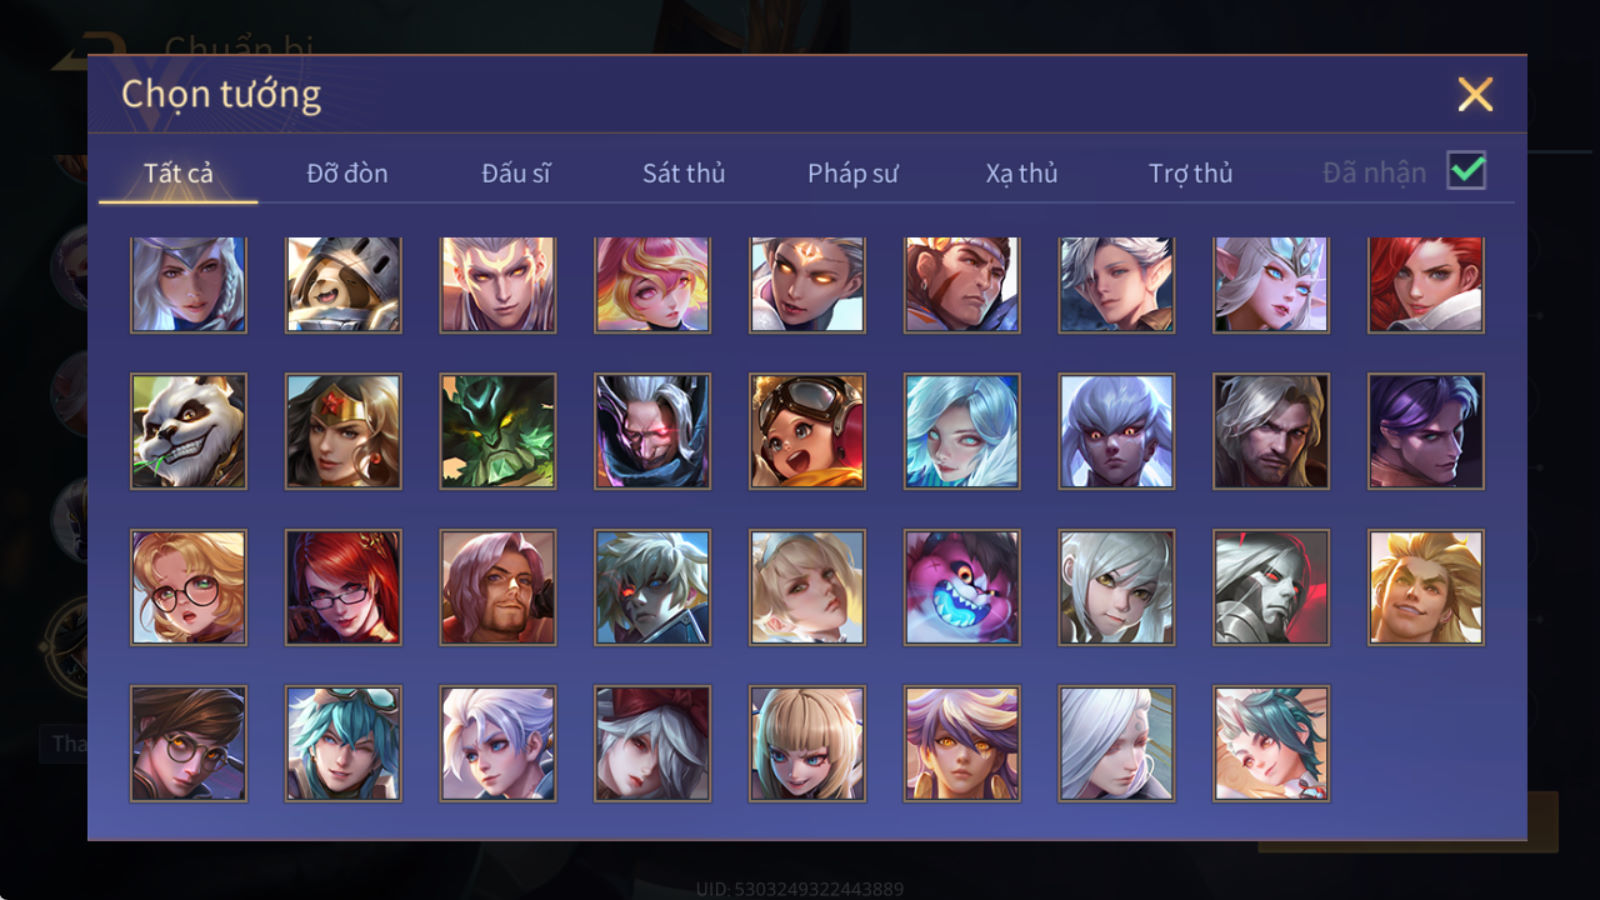Image resolution: width=1600 pixels, height=900 pixels.
Task: Toggle the Đã nhận checkbox
Action: [x=1466, y=171]
